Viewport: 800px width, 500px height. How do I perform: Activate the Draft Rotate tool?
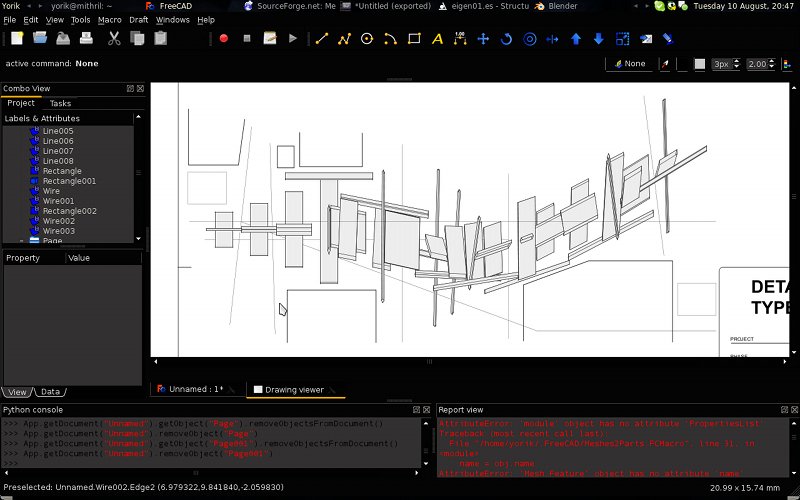[x=506, y=39]
